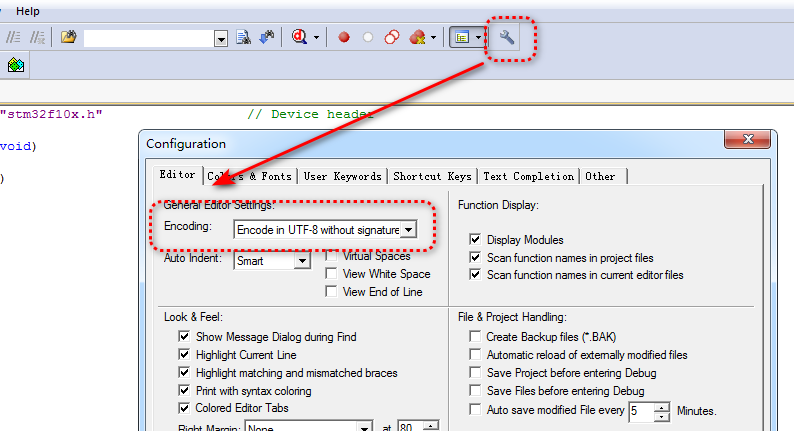Image resolution: width=794 pixels, height=431 pixels.
Task: Click the auto save Minutes value field
Action: click(642, 411)
